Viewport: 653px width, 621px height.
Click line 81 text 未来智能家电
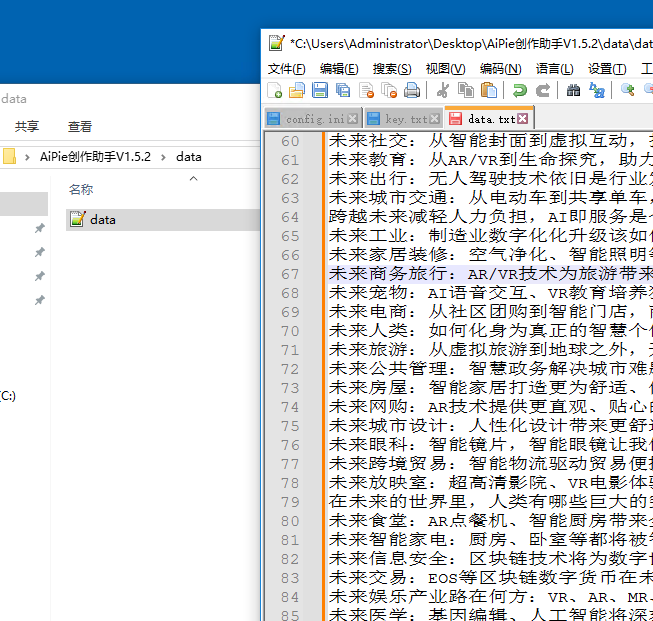(491, 540)
